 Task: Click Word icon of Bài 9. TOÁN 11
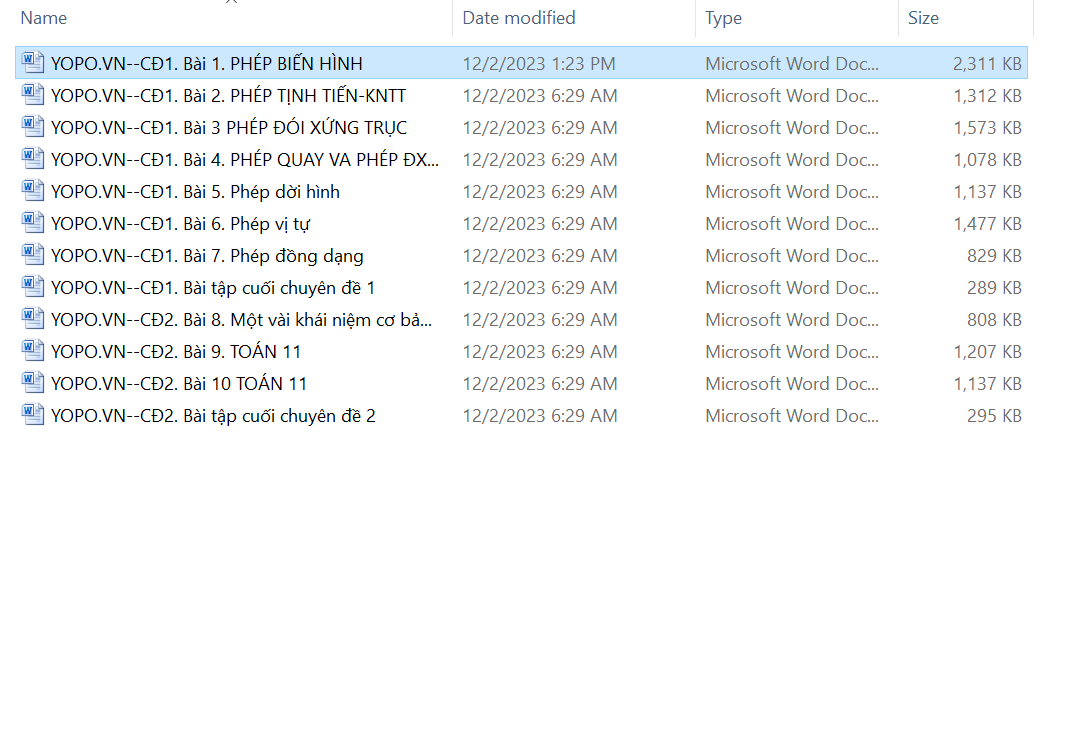[33, 351]
